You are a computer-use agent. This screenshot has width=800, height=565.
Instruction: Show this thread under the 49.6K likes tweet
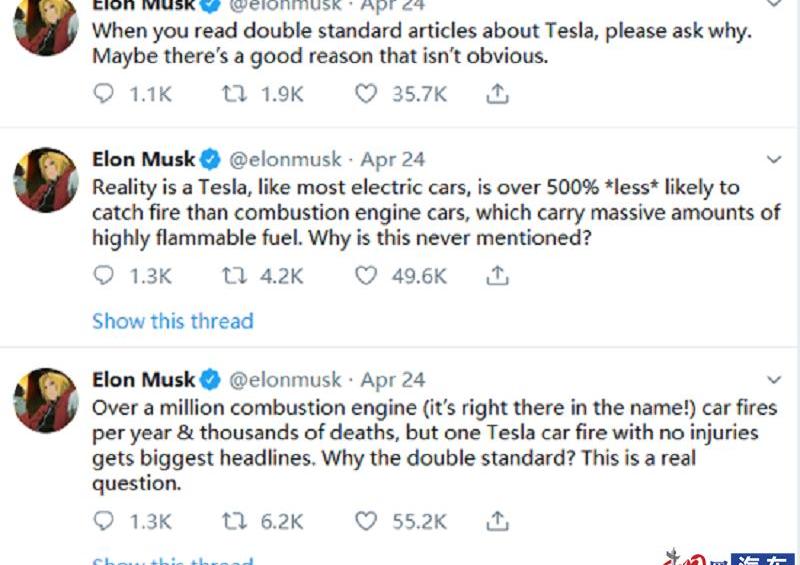[172, 321]
